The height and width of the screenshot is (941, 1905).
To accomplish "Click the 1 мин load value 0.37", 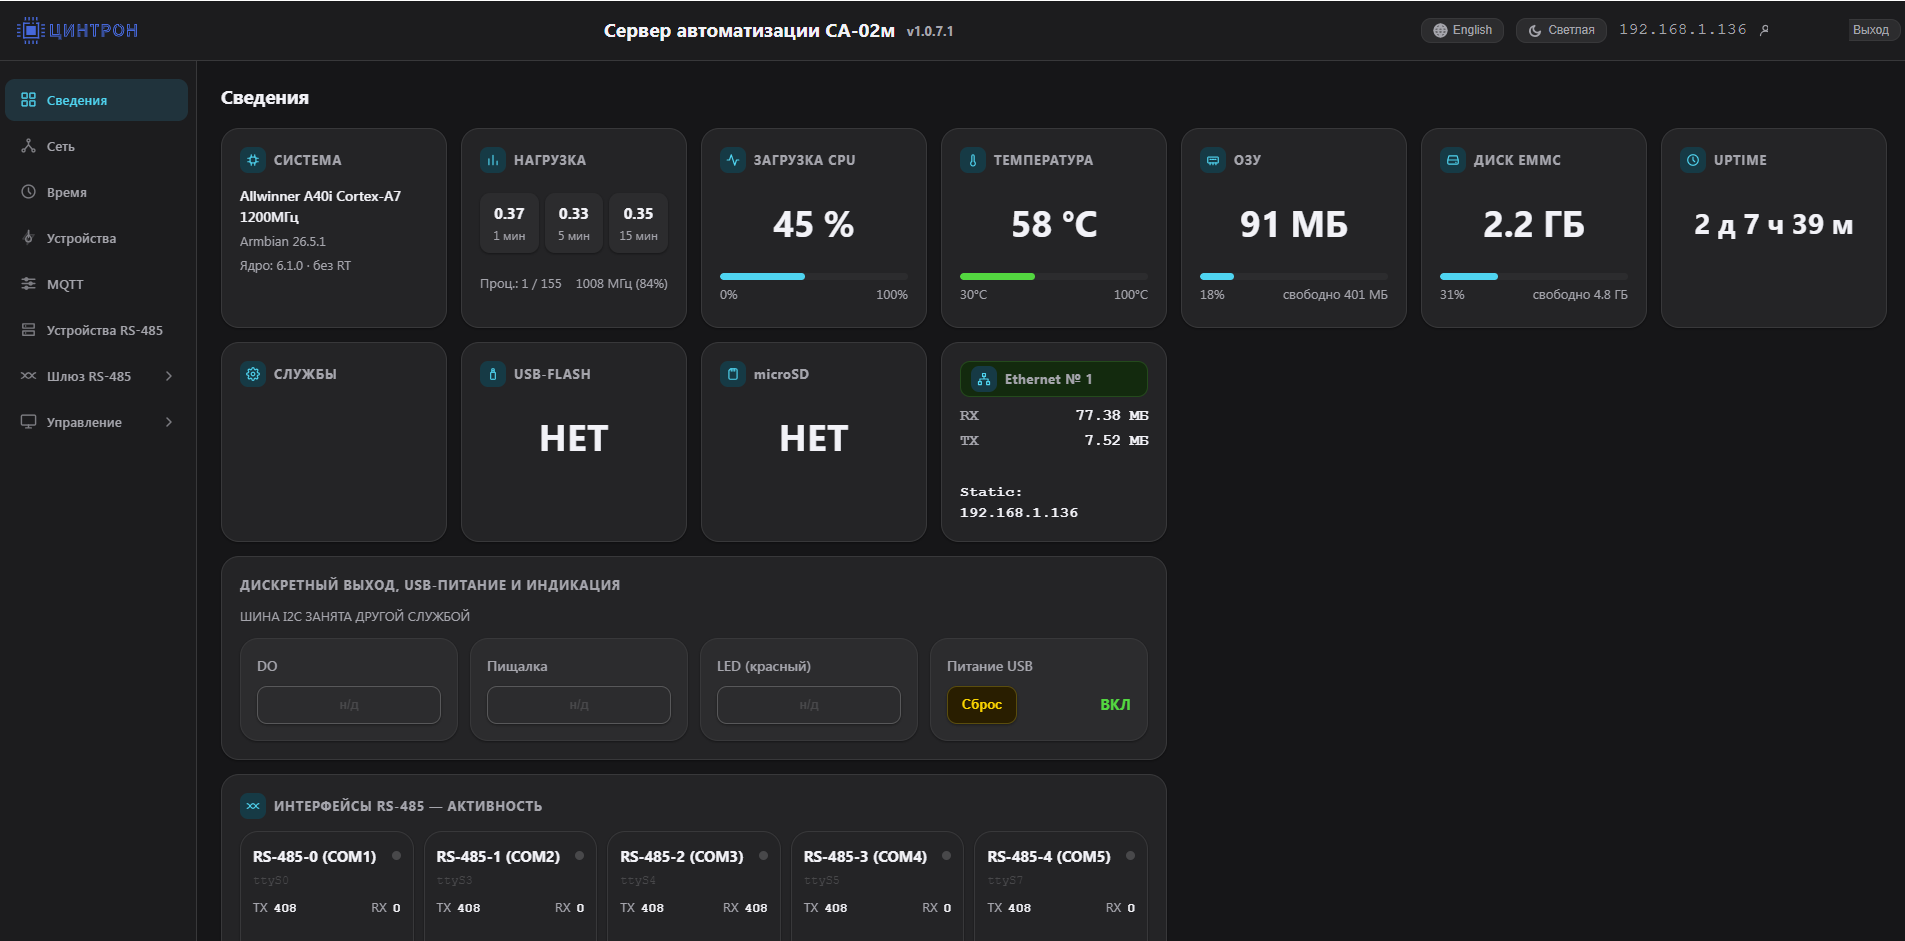I will click(509, 214).
